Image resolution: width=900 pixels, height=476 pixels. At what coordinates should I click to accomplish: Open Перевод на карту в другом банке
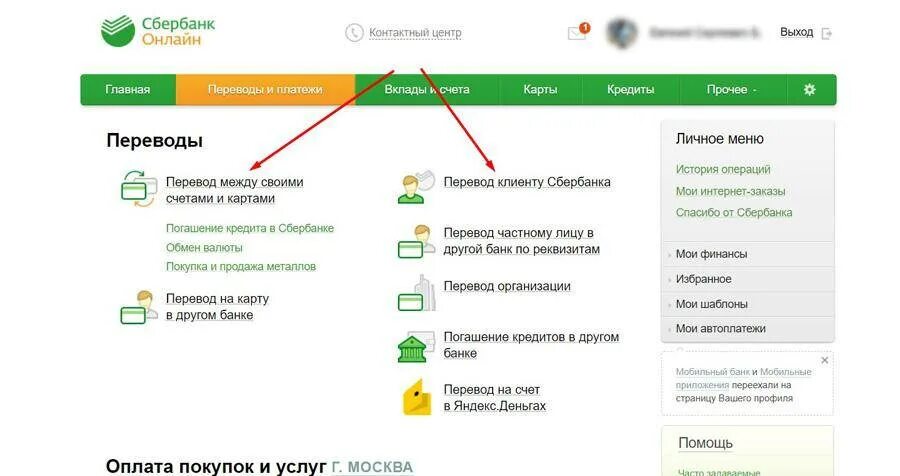tap(217, 307)
